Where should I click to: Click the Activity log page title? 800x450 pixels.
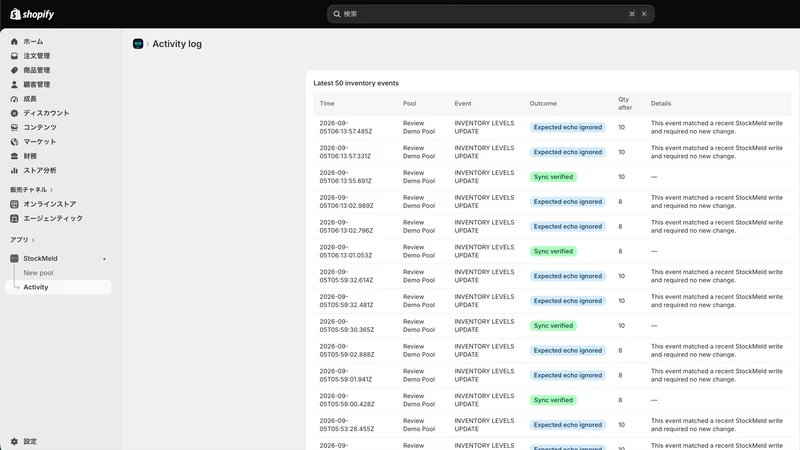(x=177, y=44)
